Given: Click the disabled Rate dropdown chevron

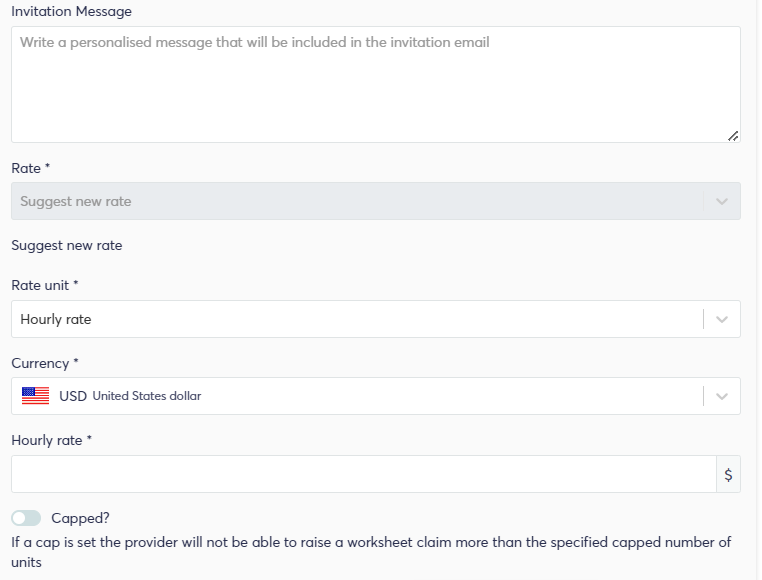Looking at the screenshot, I should 722,201.
